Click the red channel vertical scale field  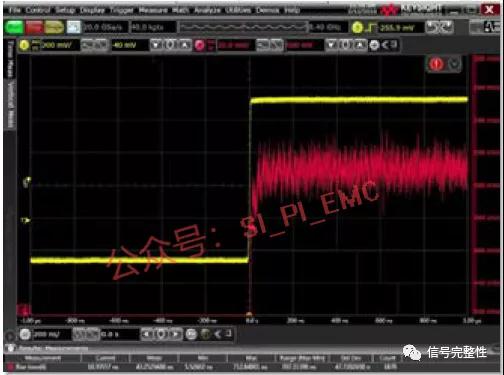tap(236, 45)
